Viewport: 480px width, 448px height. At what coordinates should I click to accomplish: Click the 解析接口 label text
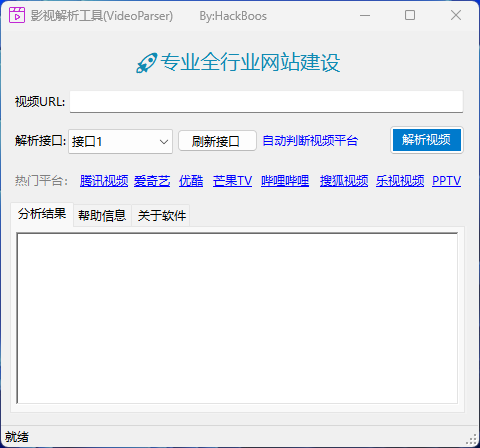tap(40, 141)
